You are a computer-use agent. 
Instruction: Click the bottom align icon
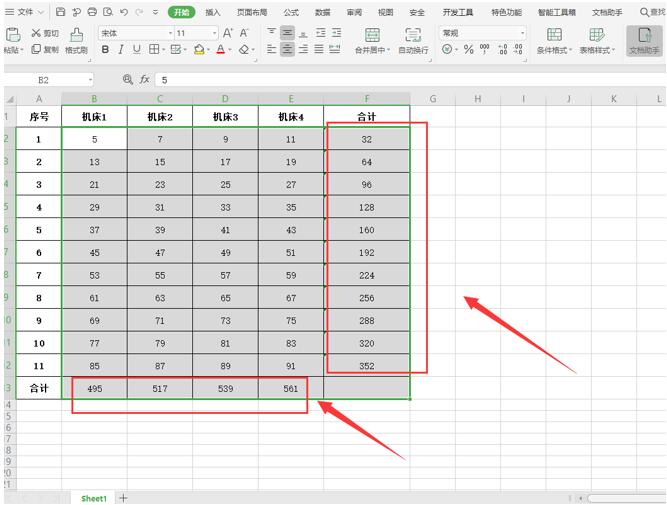pos(303,33)
